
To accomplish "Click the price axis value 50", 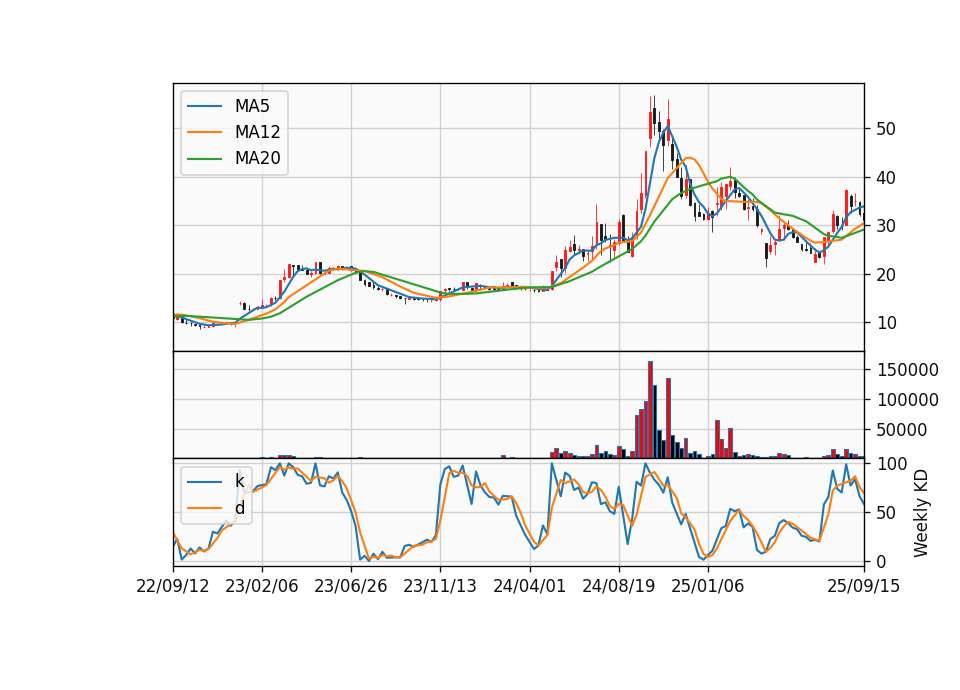I will coord(886,129).
